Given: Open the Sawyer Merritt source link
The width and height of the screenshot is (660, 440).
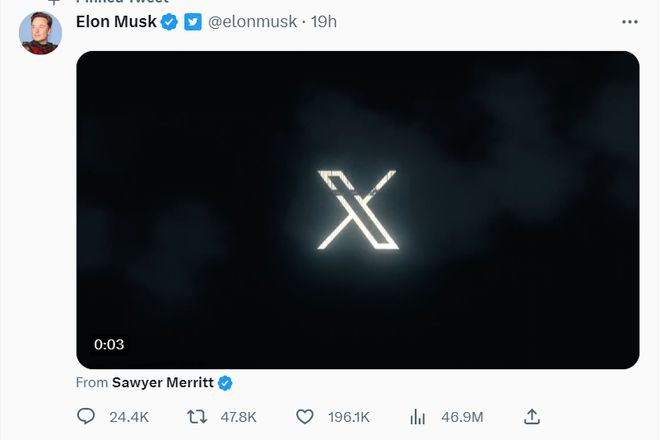Looking at the screenshot, I should coord(163,383).
